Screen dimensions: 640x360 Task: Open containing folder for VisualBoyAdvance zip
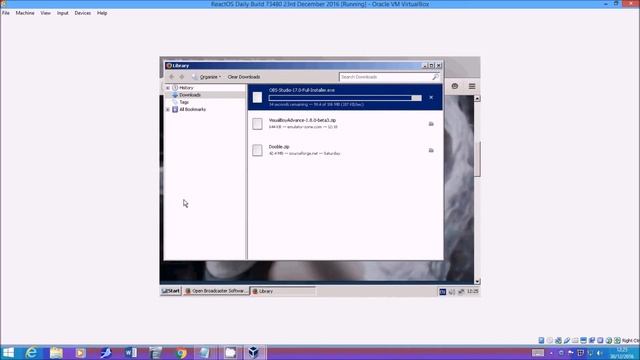click(431, 124)
